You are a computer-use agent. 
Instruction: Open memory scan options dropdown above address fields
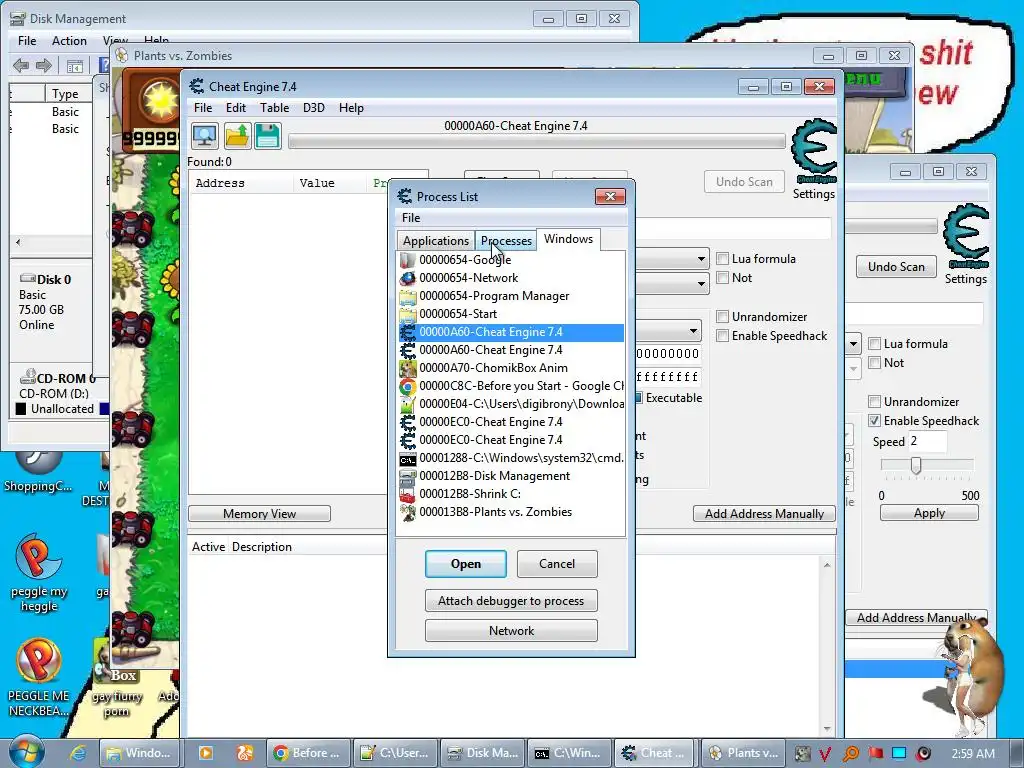tap(694, 331)
